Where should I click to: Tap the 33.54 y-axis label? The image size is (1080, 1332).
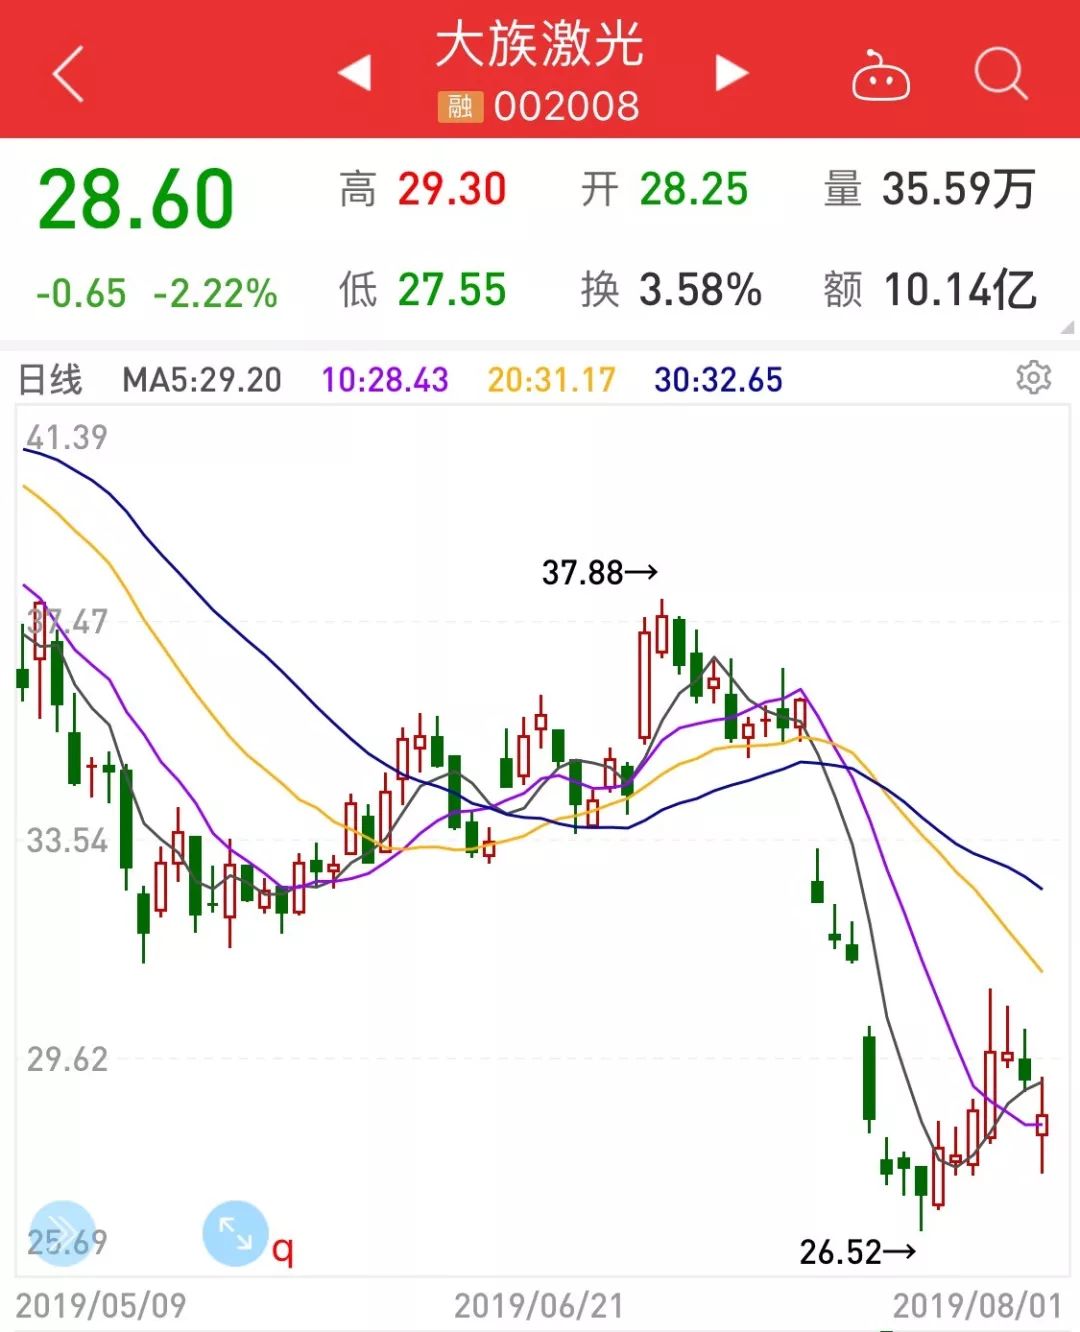point(67,840)
